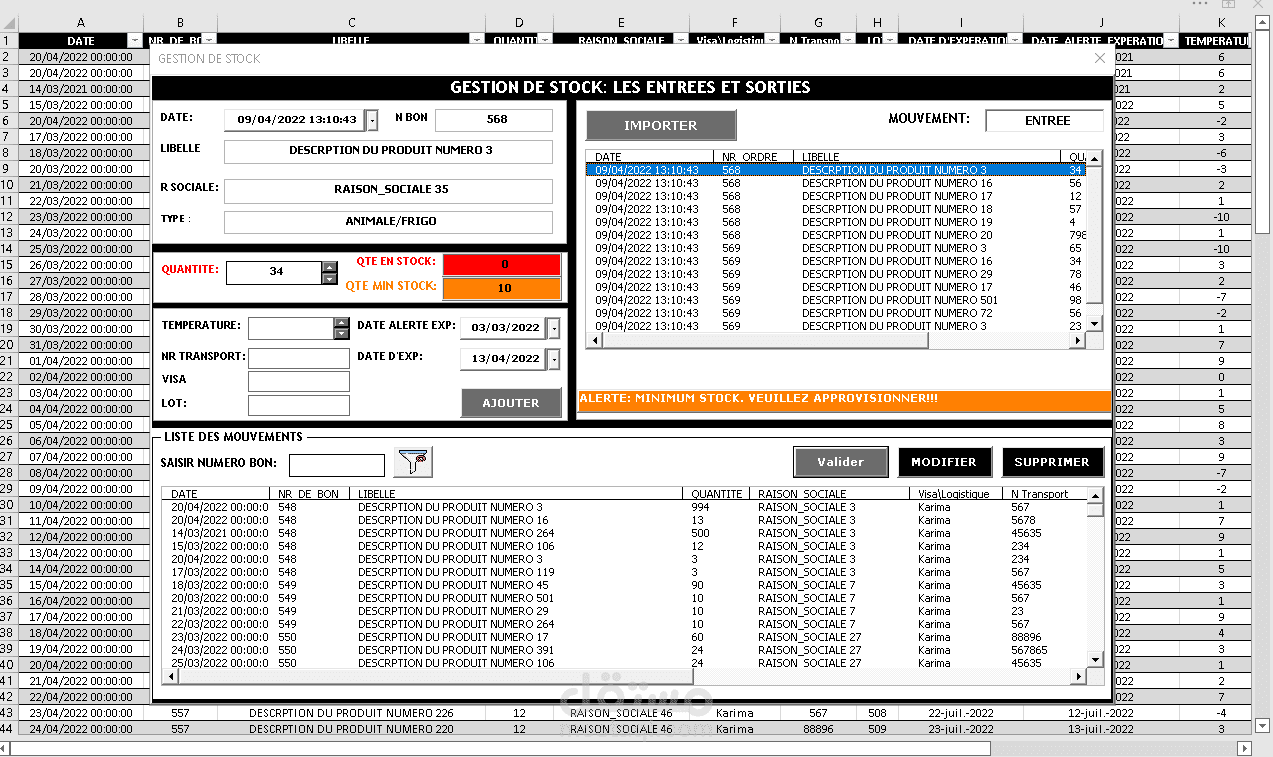This screenshot has width=1273, height=757.
Task: Open the filter arrow on the Visa\Logistique header
Action: click(x=771, y=40)
